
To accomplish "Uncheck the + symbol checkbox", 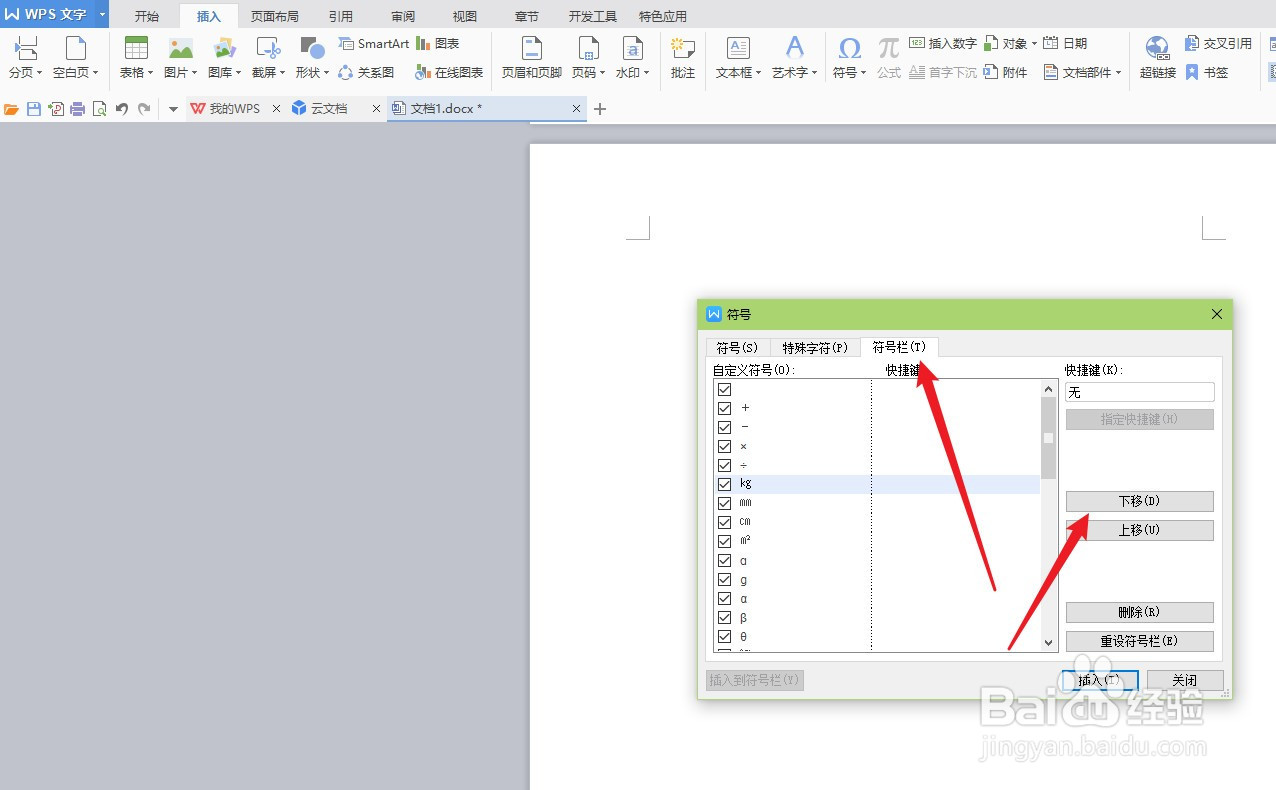I will (725, 408).
